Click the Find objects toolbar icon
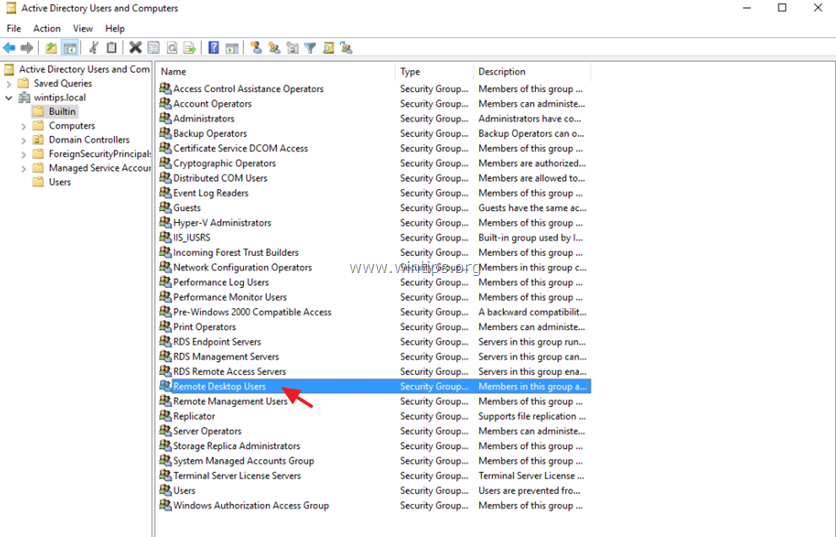 pos(328,48)
